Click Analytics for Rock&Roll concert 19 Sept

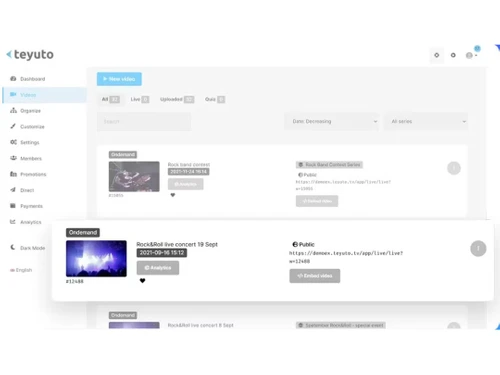(x=158, y=268)
